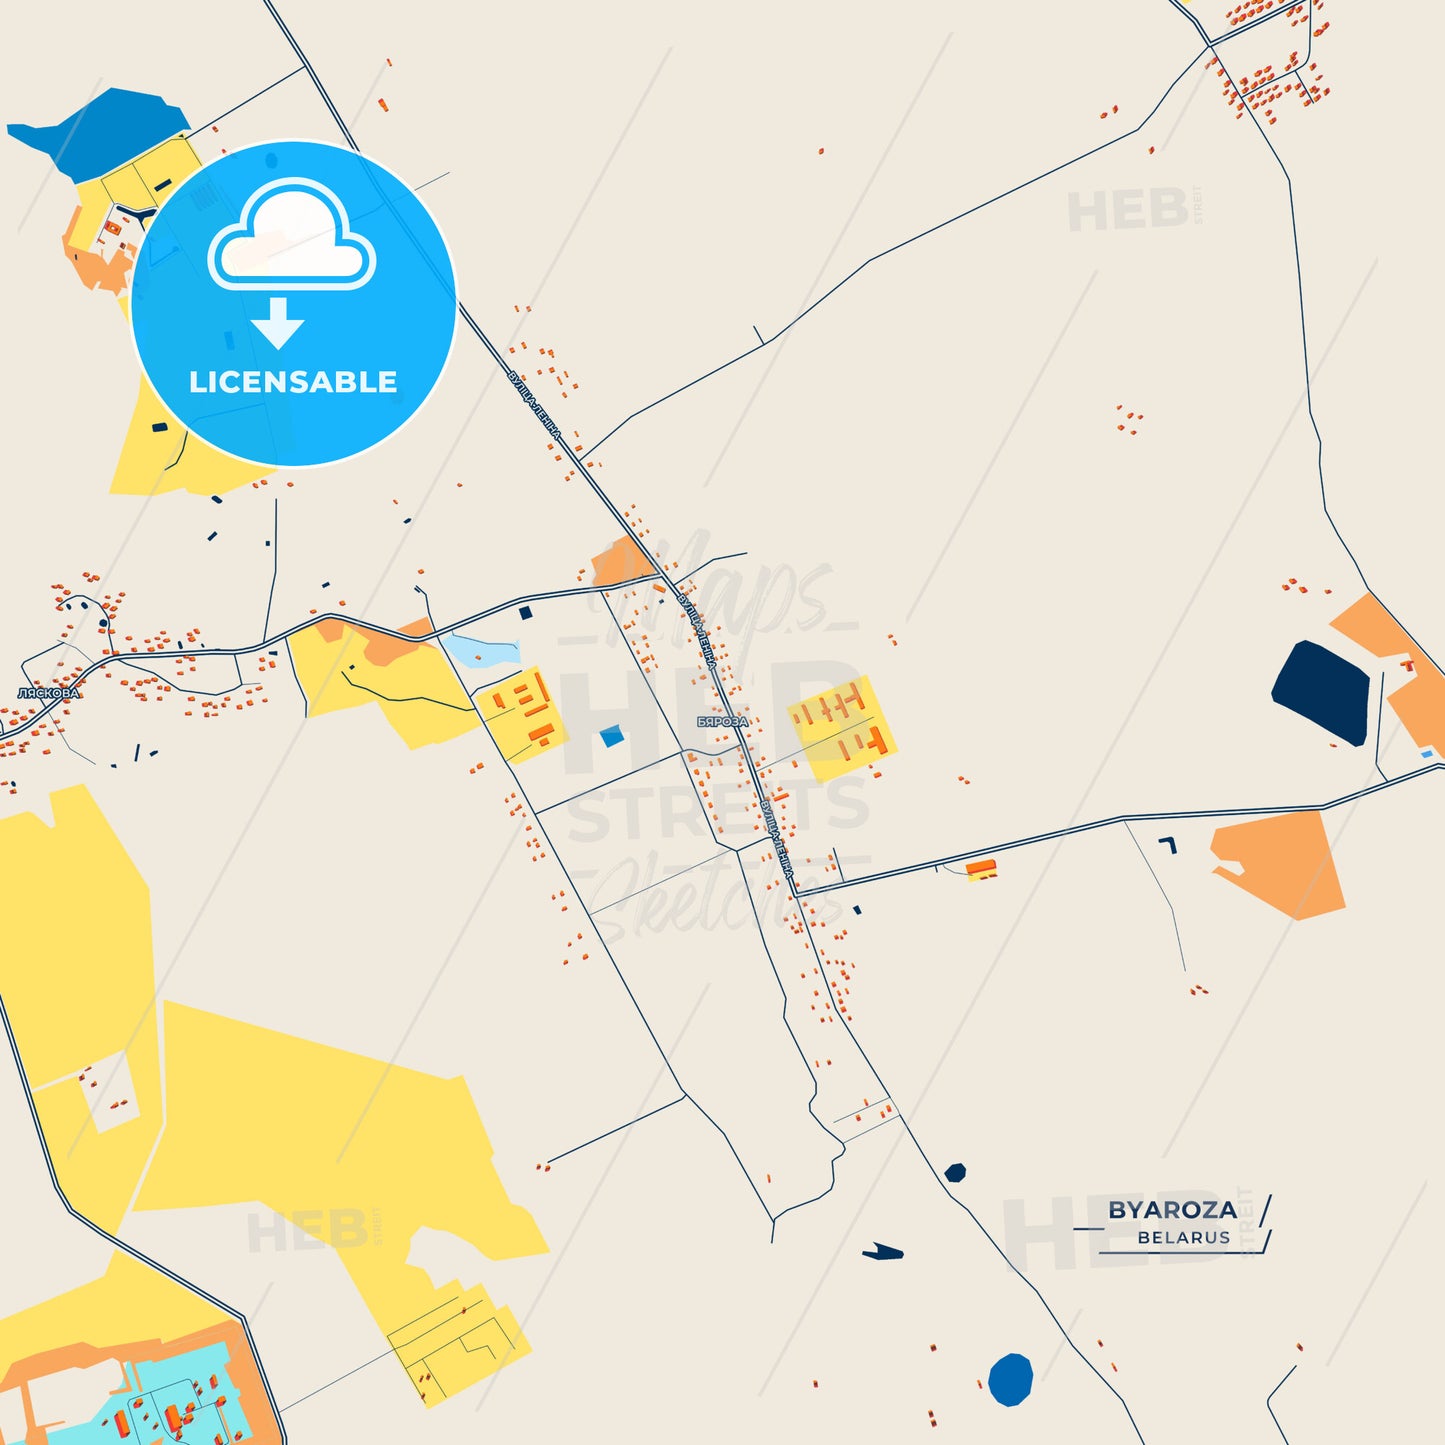
Task: Click the cyan area at bottom left
Action: (150, 1395)
